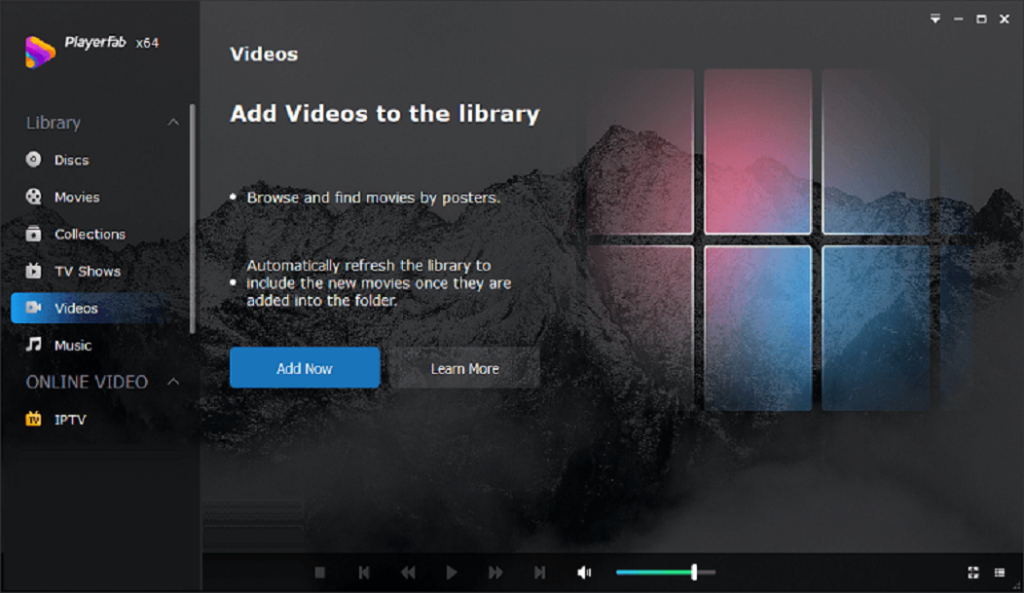Image resolution: width=1024 pixels, height=593 pixels.
Task: Toggle the playlist panel icon
Action: 1000,572
